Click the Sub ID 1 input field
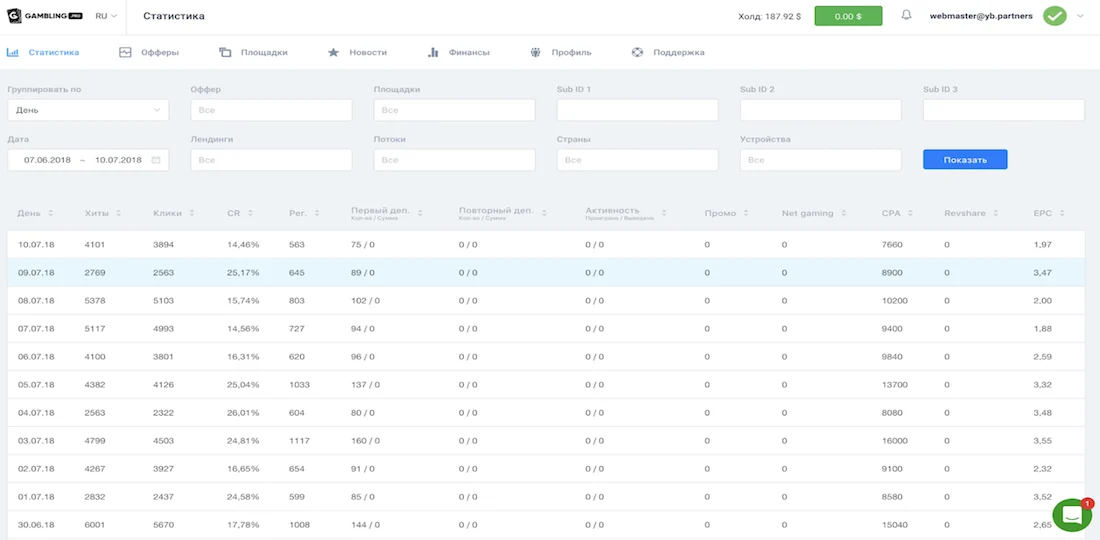Image resolution: width=1100 pixels, height=540 pixels. pyautogui.click(x=638, y=110)
